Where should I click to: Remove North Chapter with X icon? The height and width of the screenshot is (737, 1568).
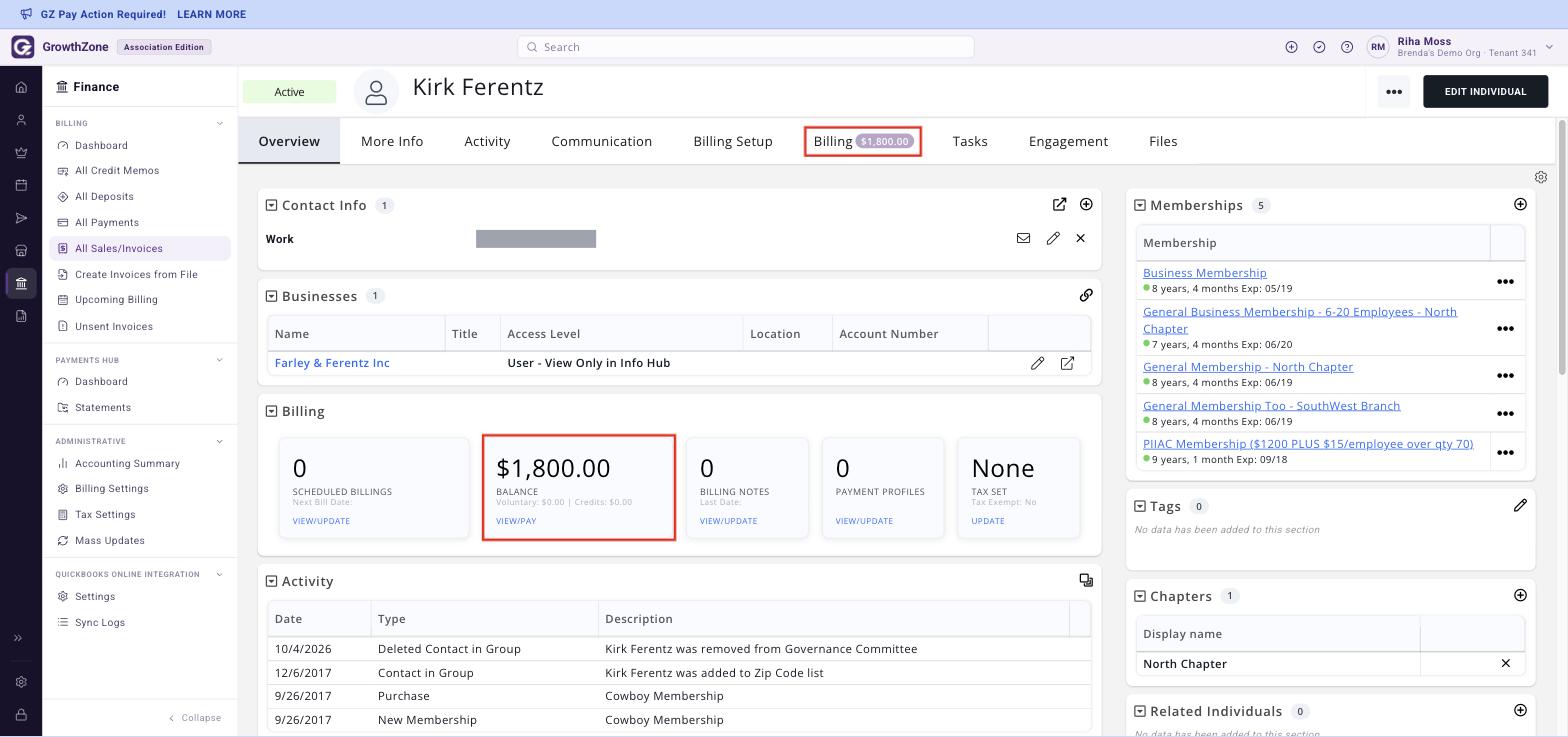point(1505,663)
